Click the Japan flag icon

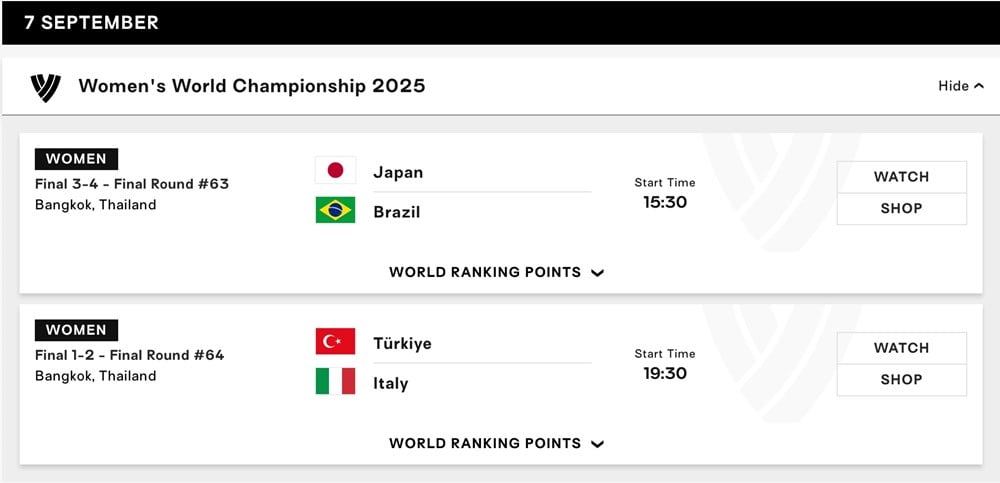(x=335, y=171)
